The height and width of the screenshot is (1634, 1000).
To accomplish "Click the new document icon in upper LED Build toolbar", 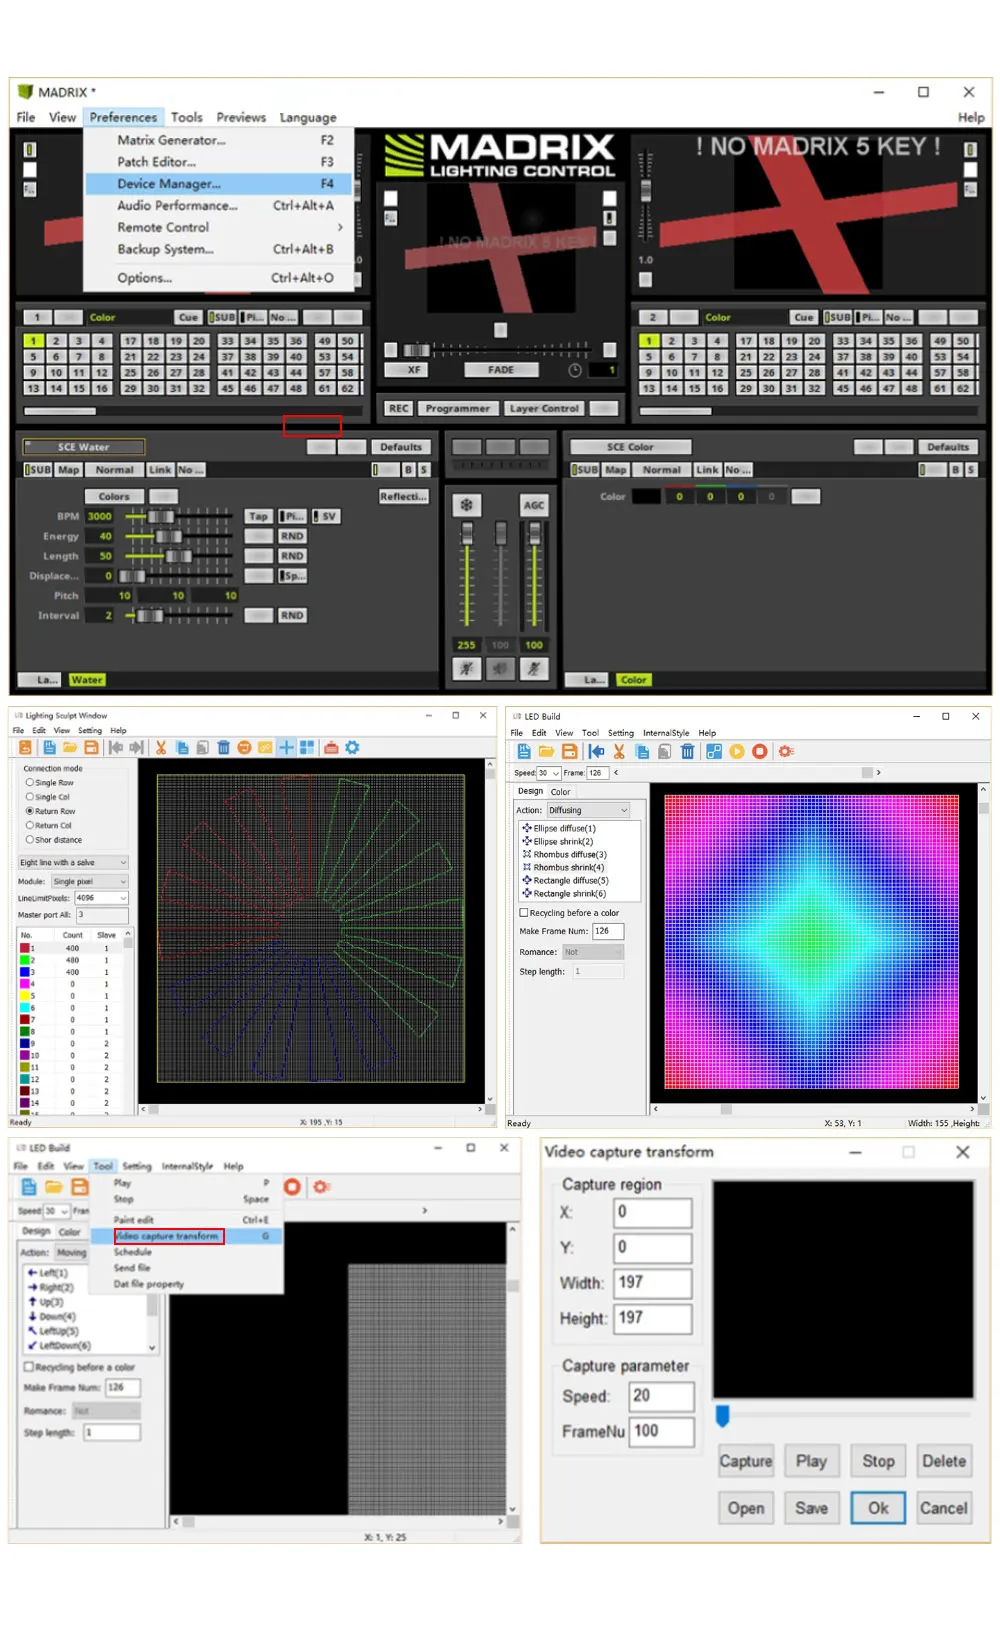I will pyautogui.click(x=524, y=751).
